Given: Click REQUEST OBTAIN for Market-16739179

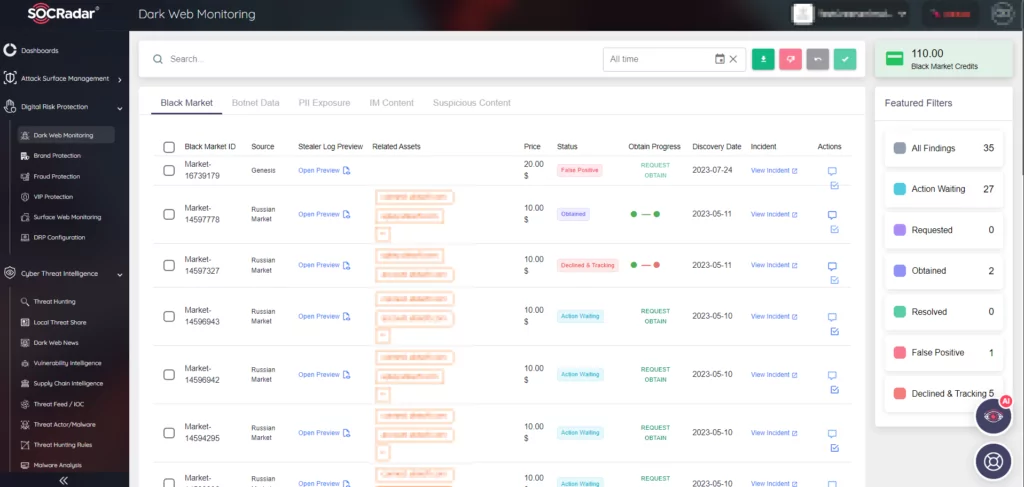Looking at the screenshot, I should pos(655,170).
